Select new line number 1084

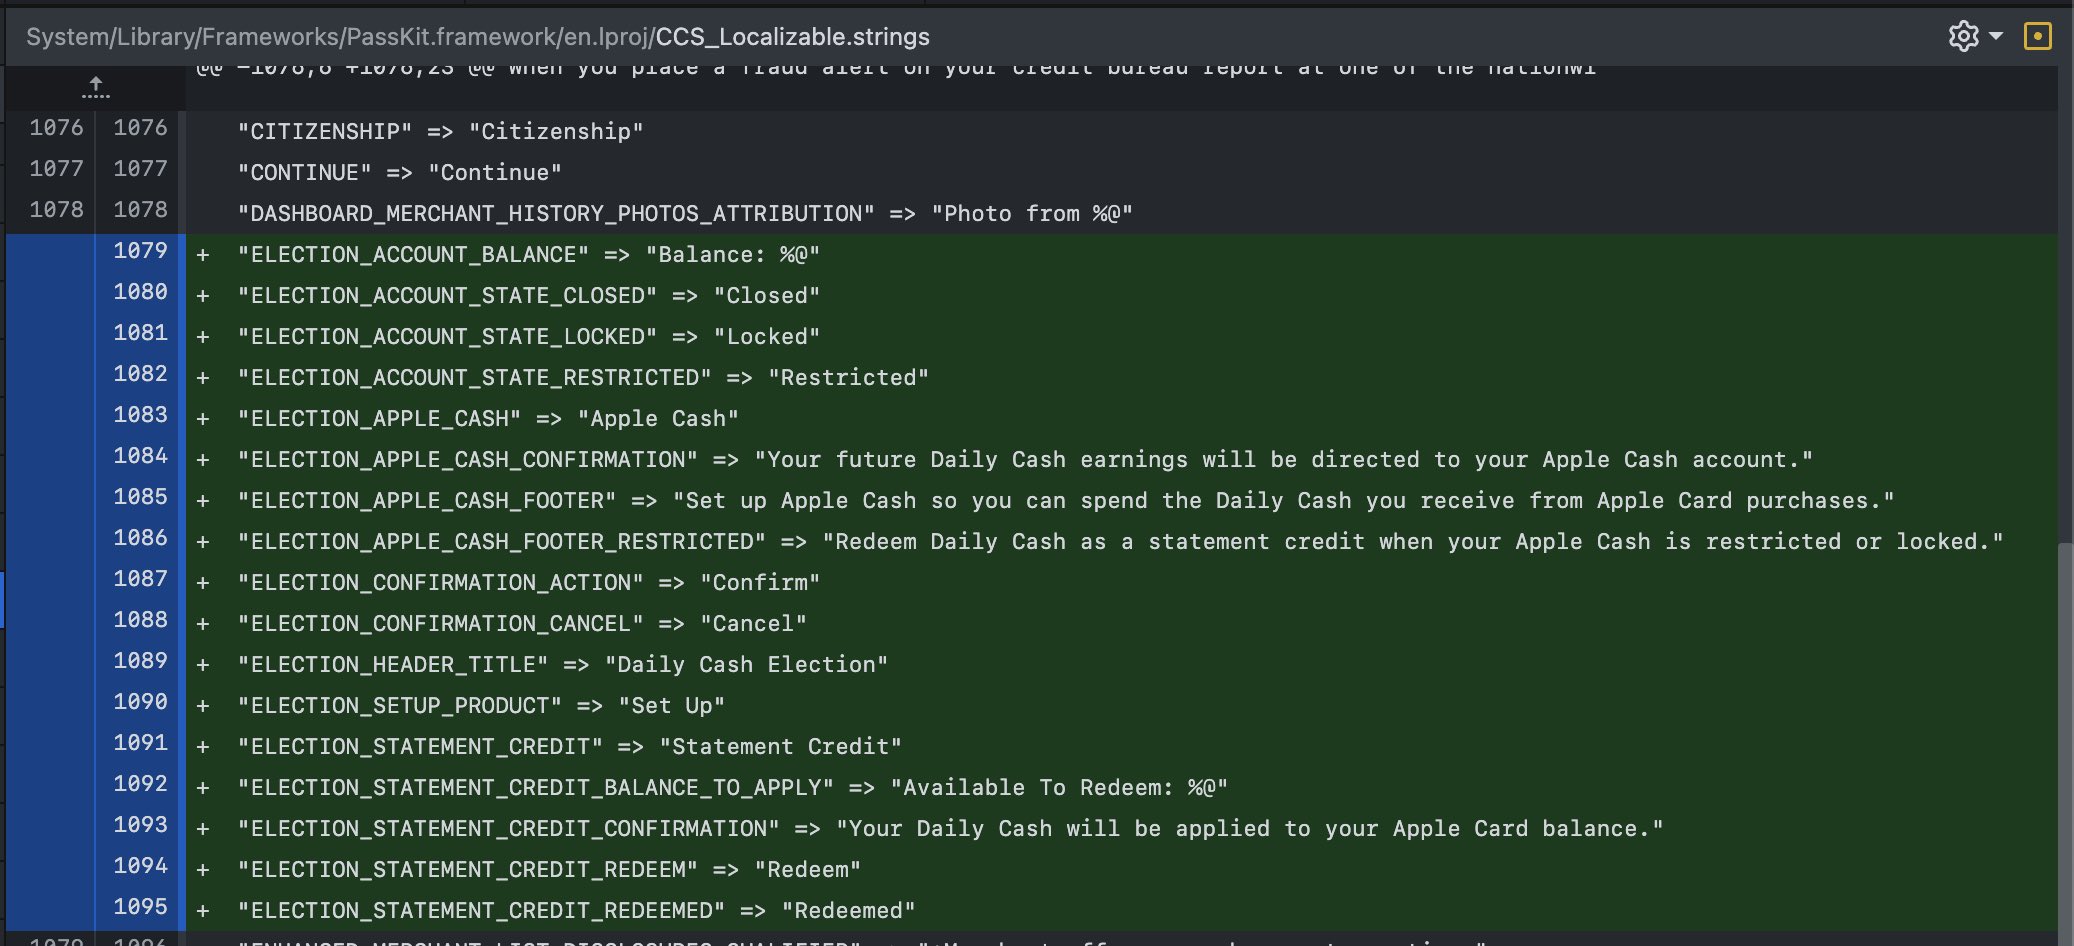coord(140,455)
